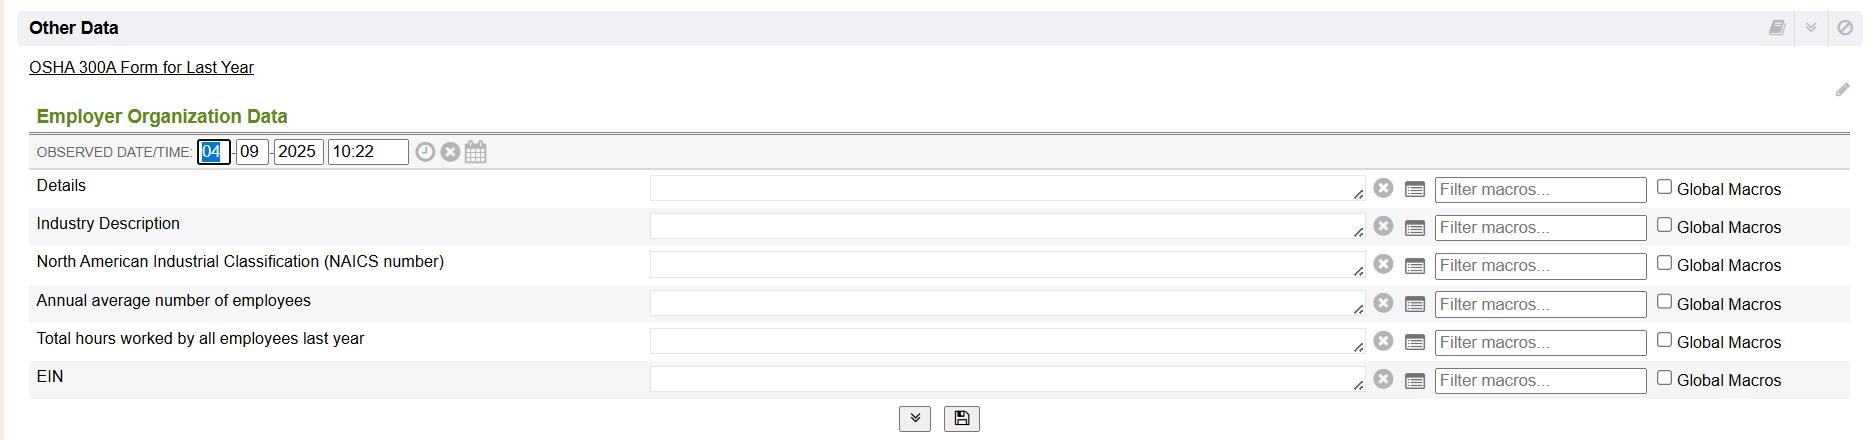Viewport: 1874px width, 440px height.
Task: Open the calendar date picker icon
Action: [x=476, y=152]
